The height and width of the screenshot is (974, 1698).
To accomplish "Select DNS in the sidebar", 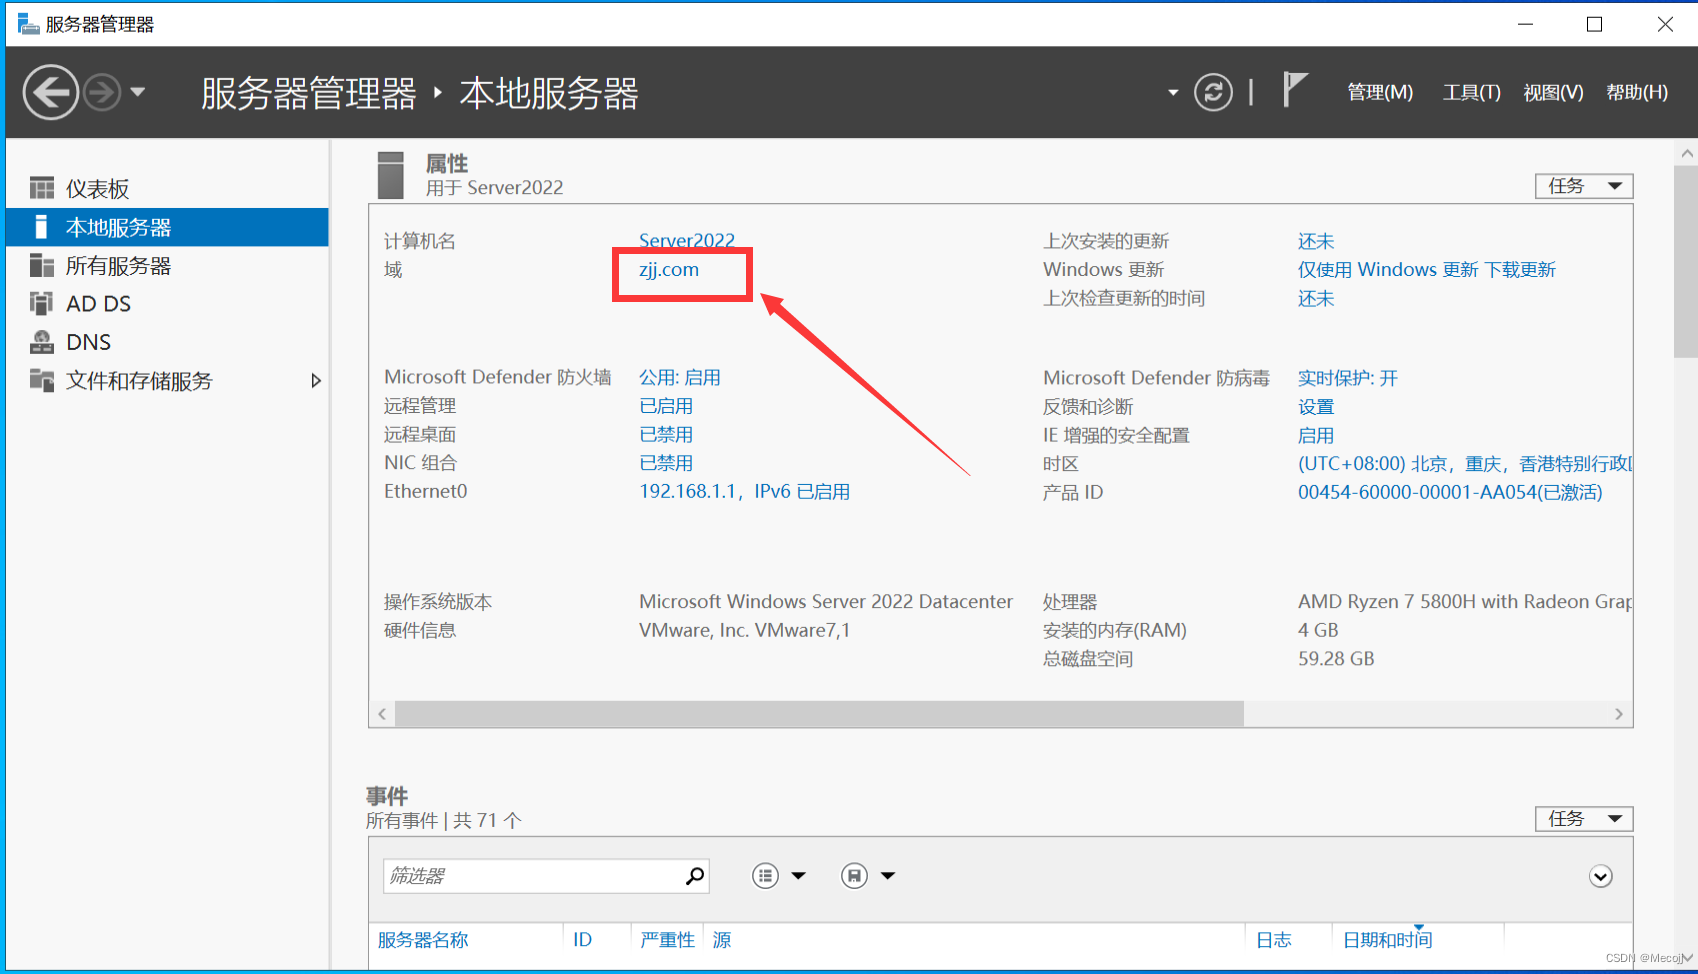I will [x=167, y=342].
